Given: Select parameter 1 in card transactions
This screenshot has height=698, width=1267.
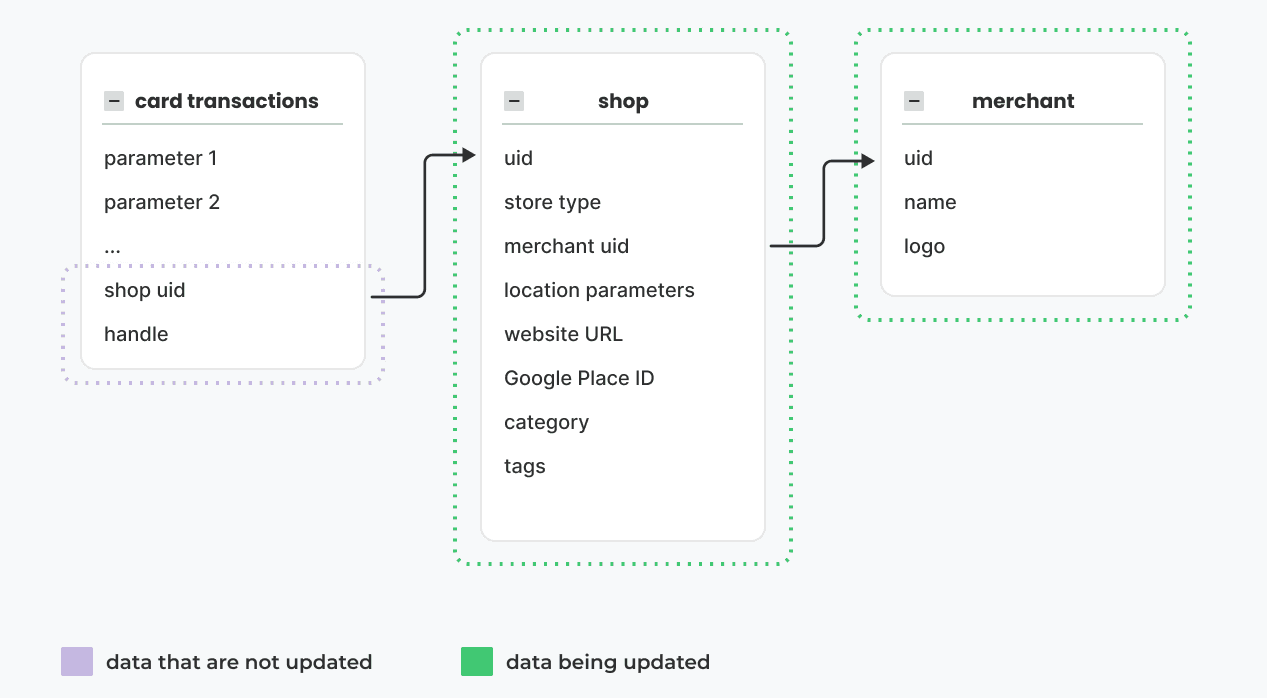Looking at the screenshot, I should [160, 158].
